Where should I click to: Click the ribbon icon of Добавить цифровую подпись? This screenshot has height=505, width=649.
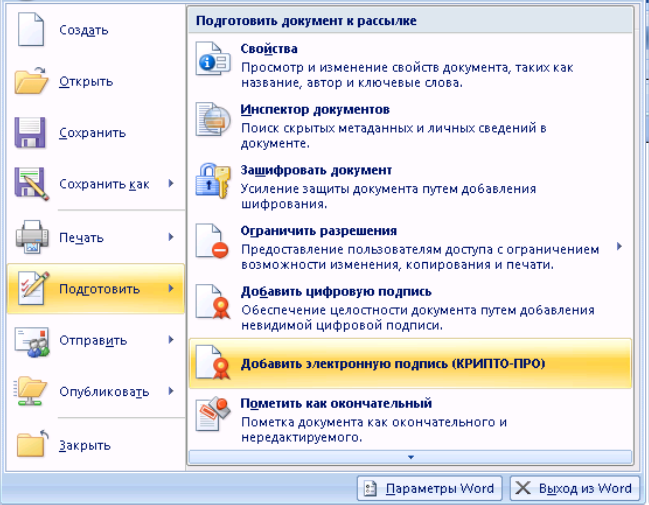[x=213, y=302]
